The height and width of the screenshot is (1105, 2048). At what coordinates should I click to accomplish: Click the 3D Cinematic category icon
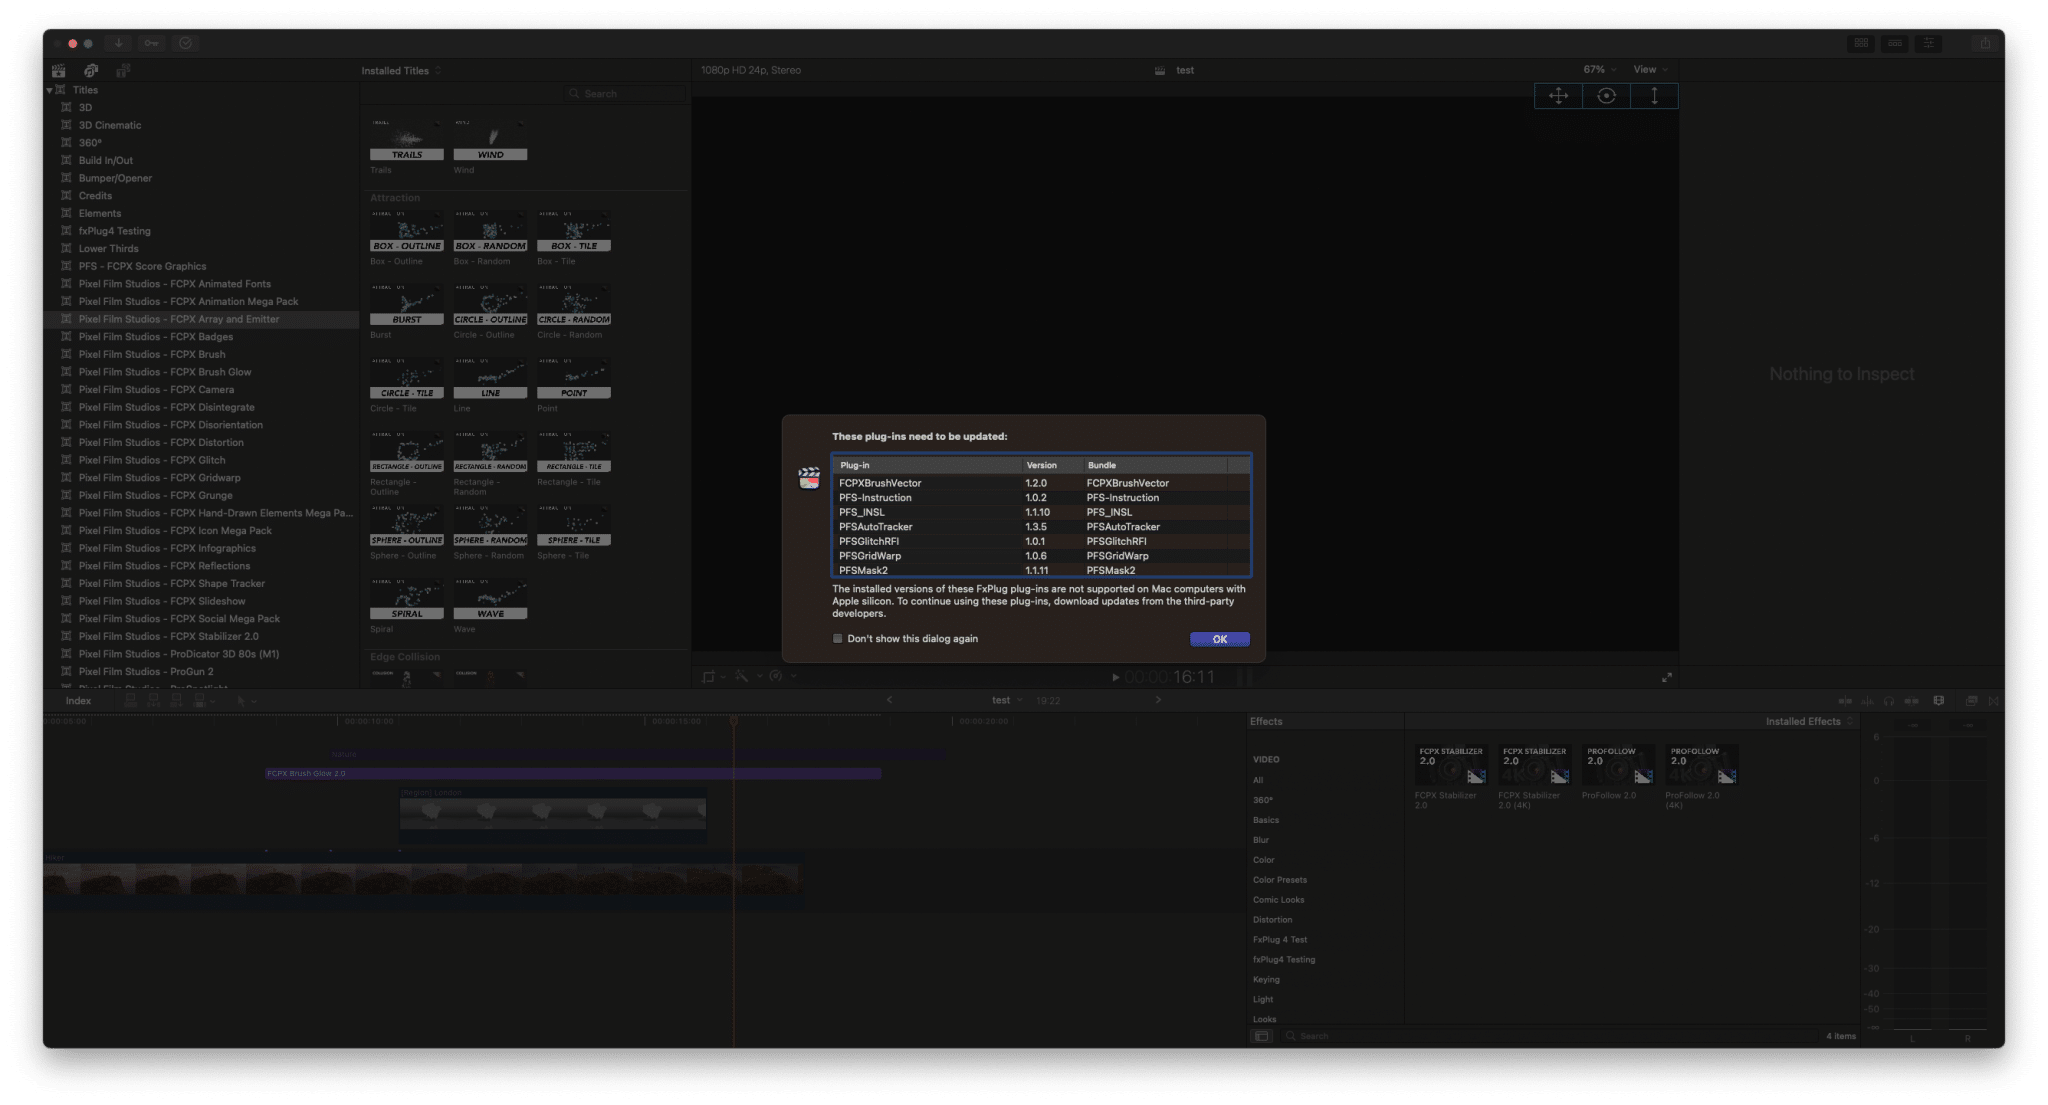66,125
